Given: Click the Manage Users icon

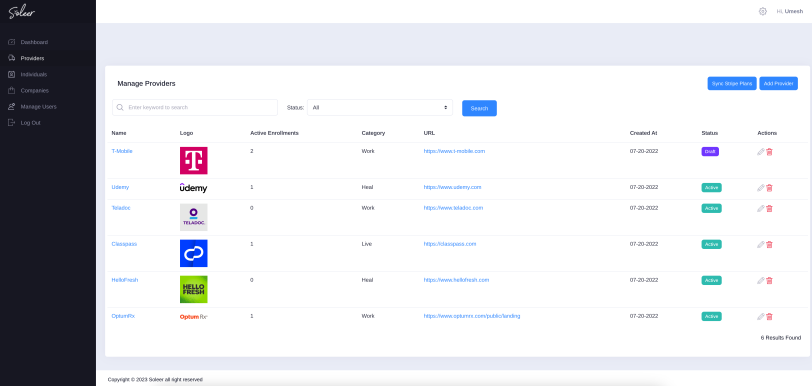Looking at the screenshot, I should tap(11, 106).
